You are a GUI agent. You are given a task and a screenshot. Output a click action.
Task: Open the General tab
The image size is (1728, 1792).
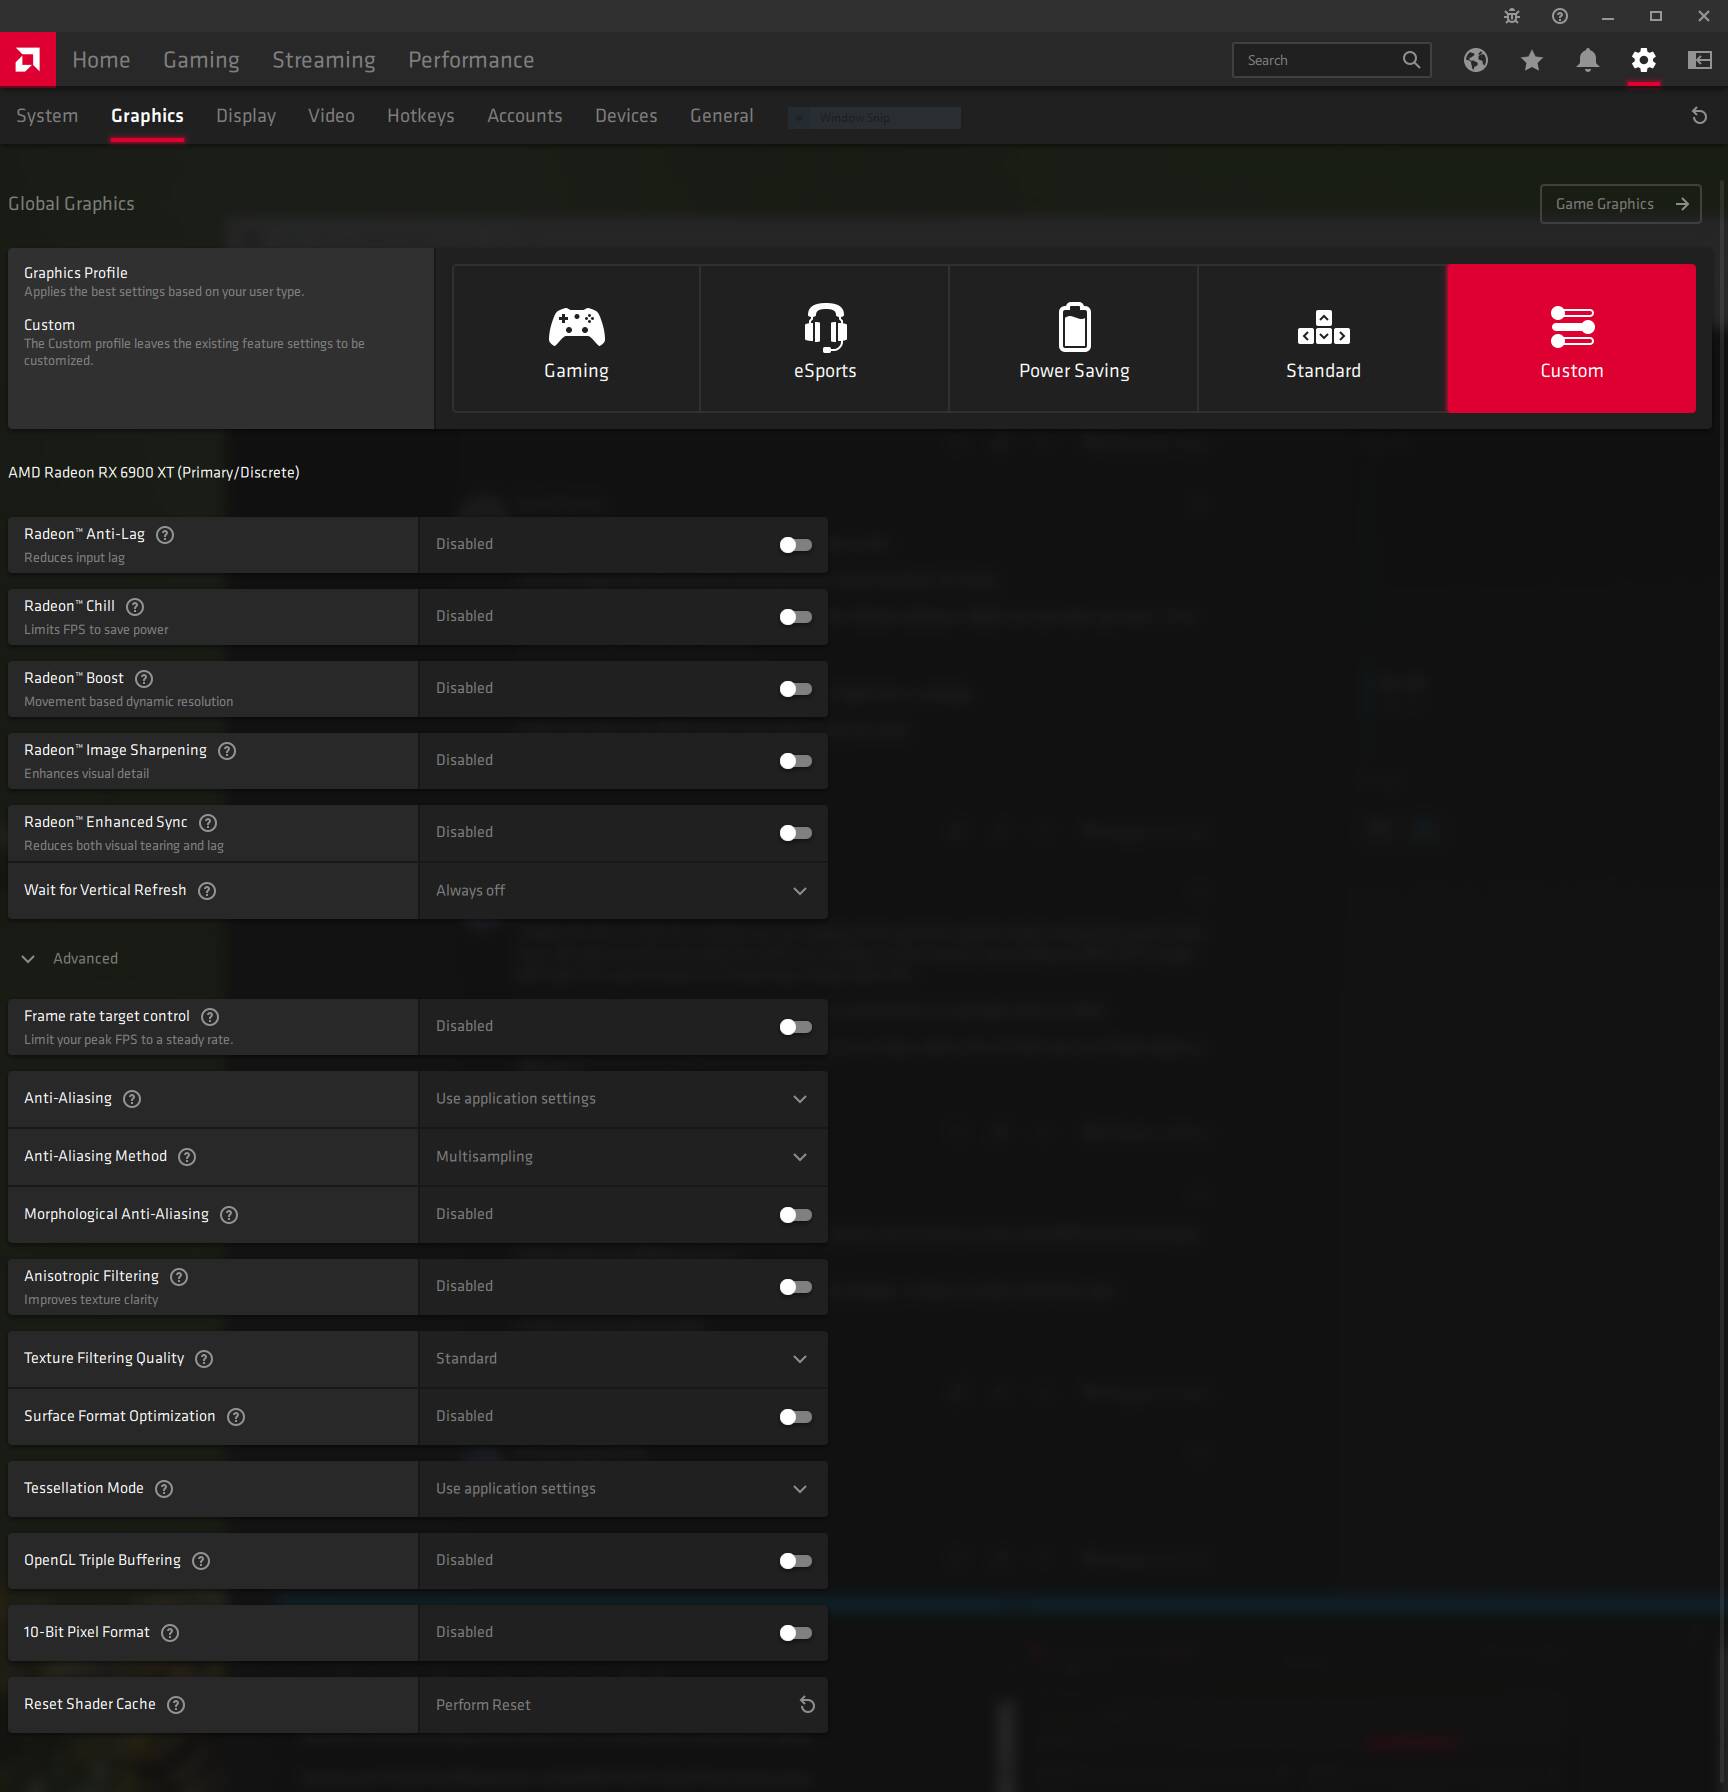point(722,116)
